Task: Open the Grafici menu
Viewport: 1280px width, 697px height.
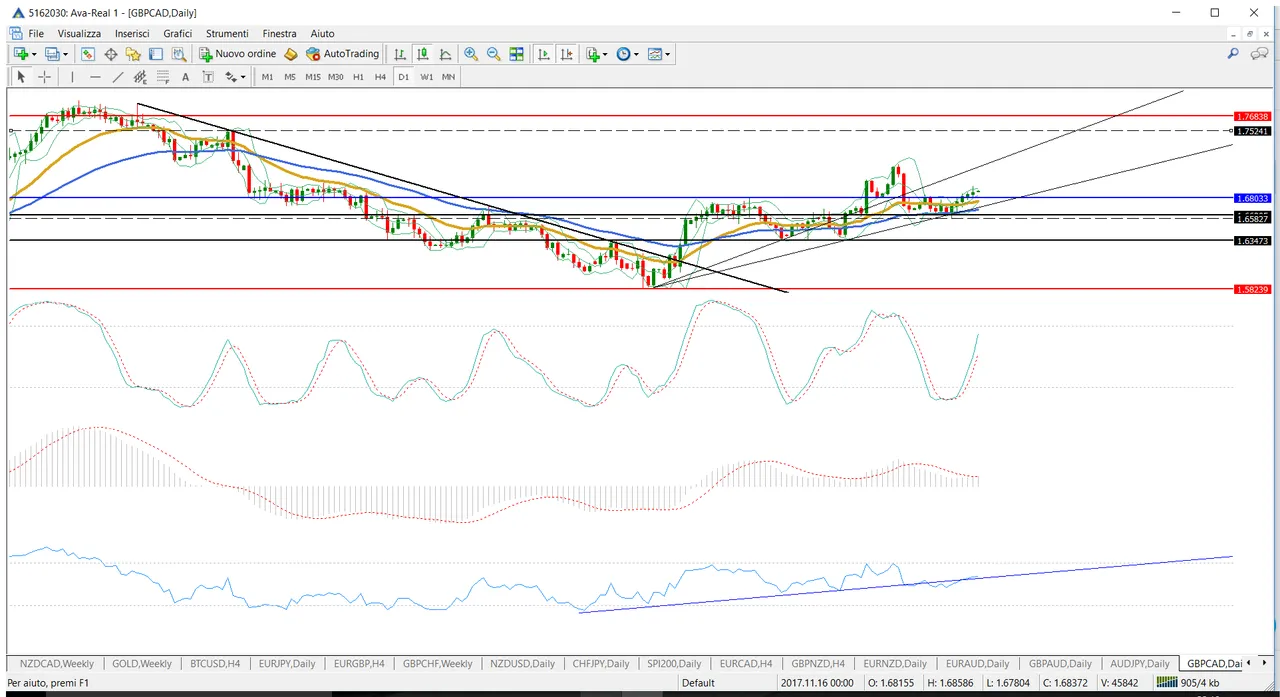Action: point(178,33)
